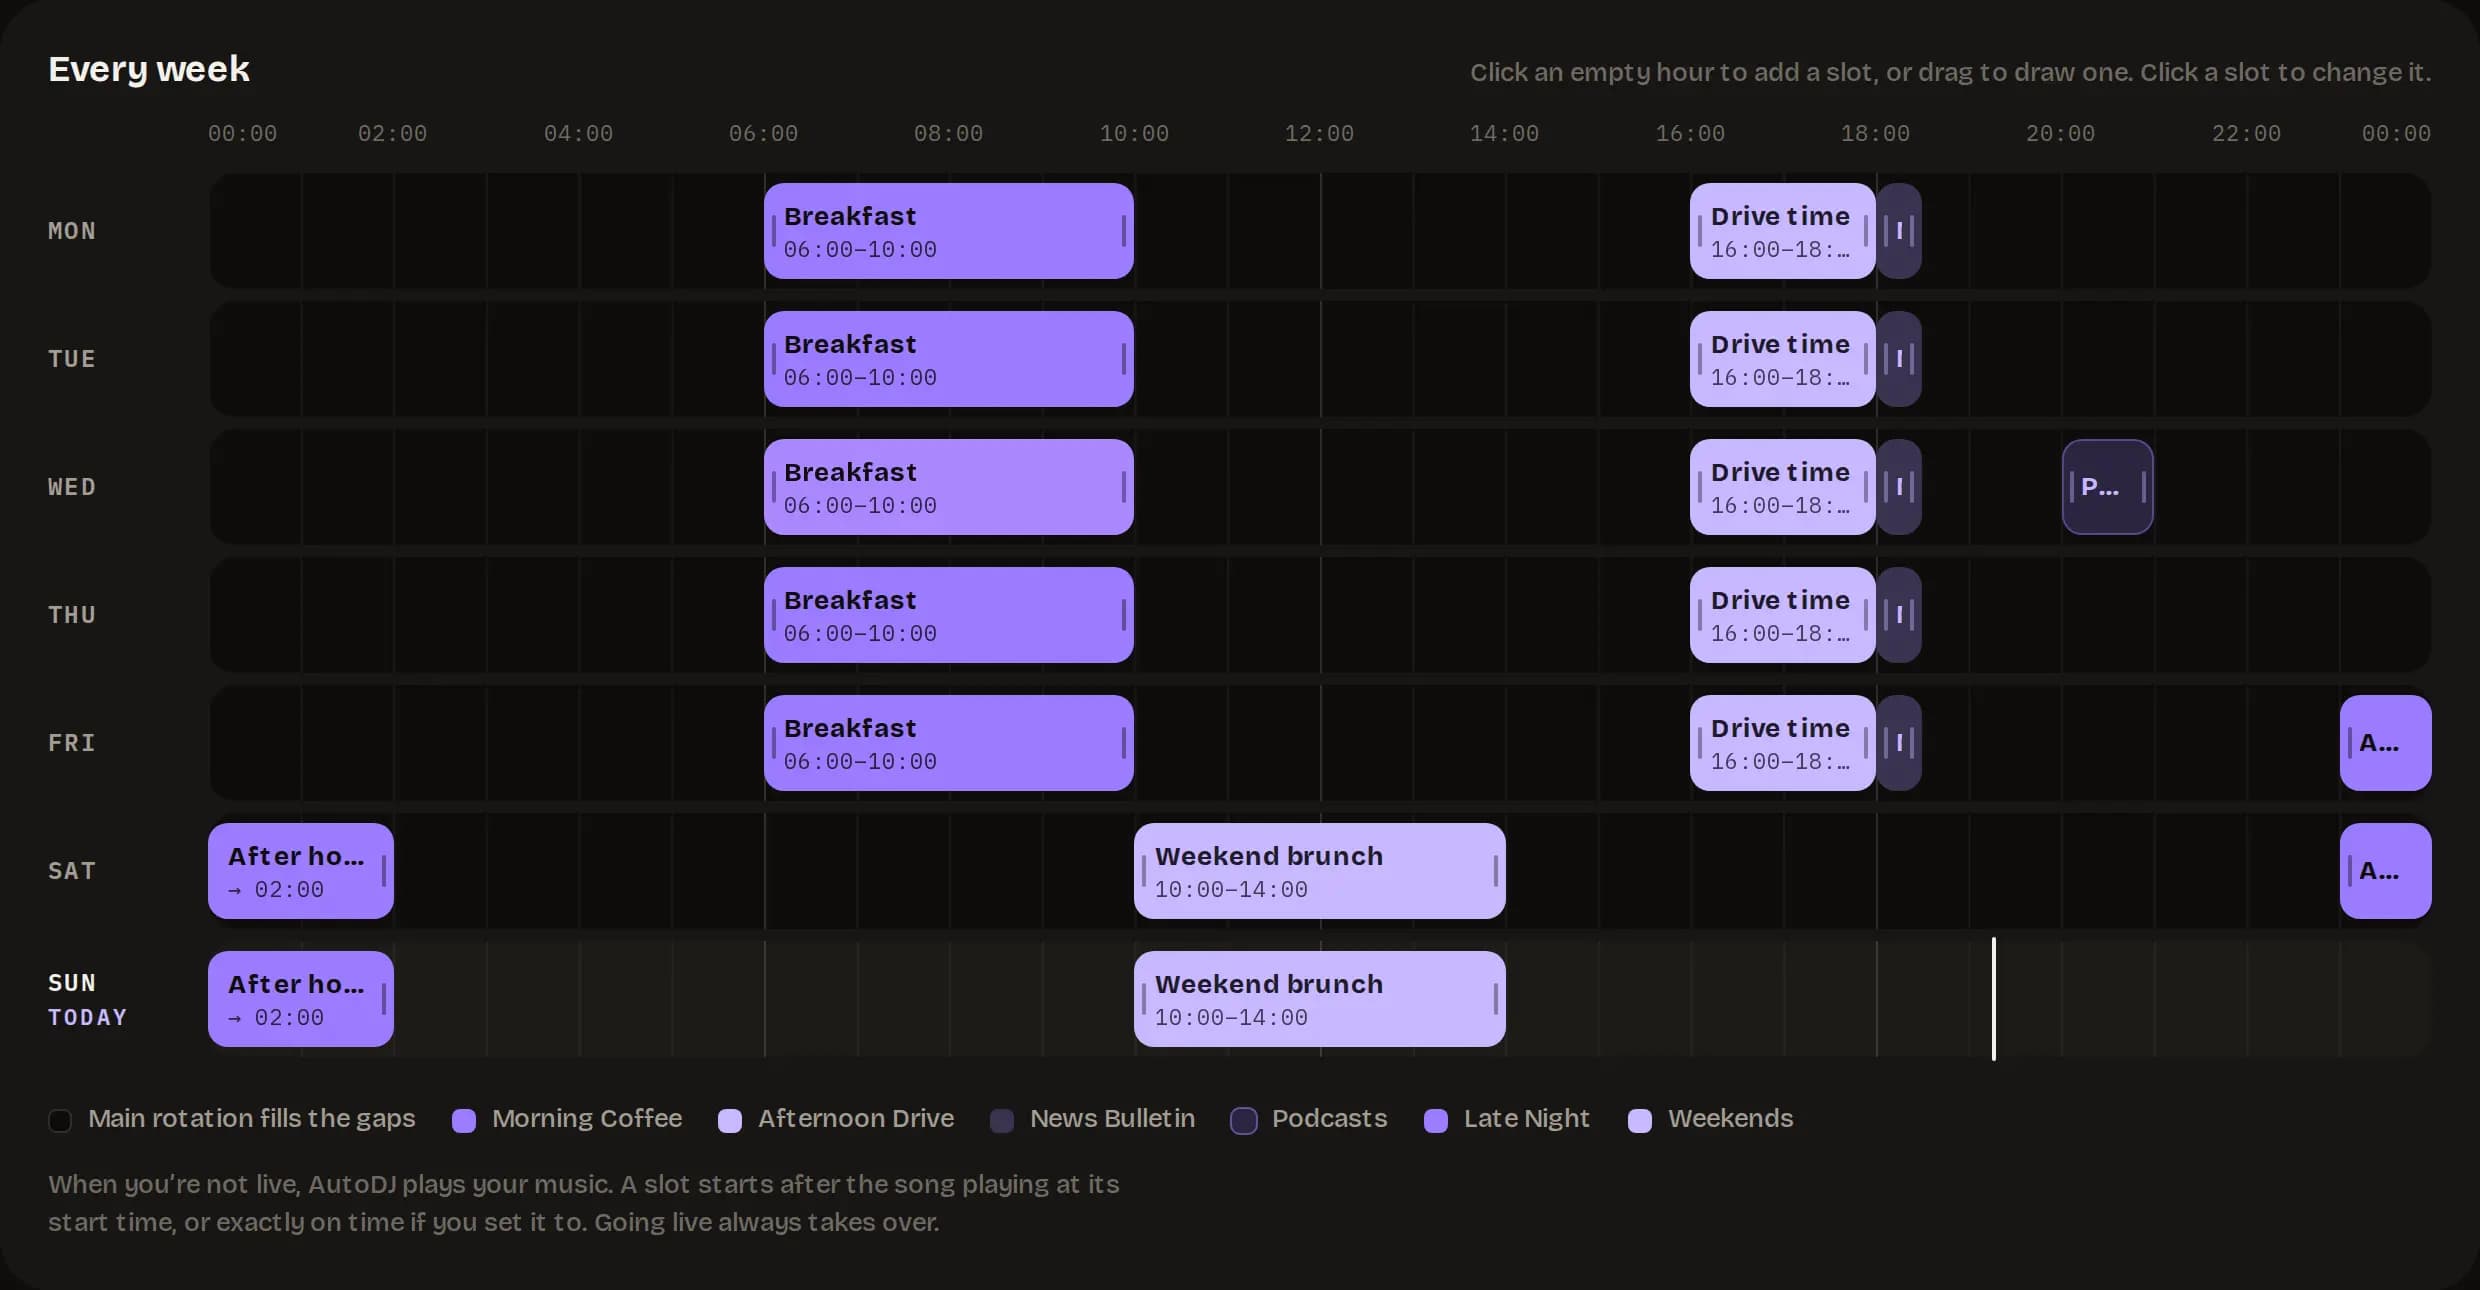Screen dimensions: 2480x1290
Task: Click the current-time marker on Sunday
Action: pyautogui.click(x=1994, y=999)
